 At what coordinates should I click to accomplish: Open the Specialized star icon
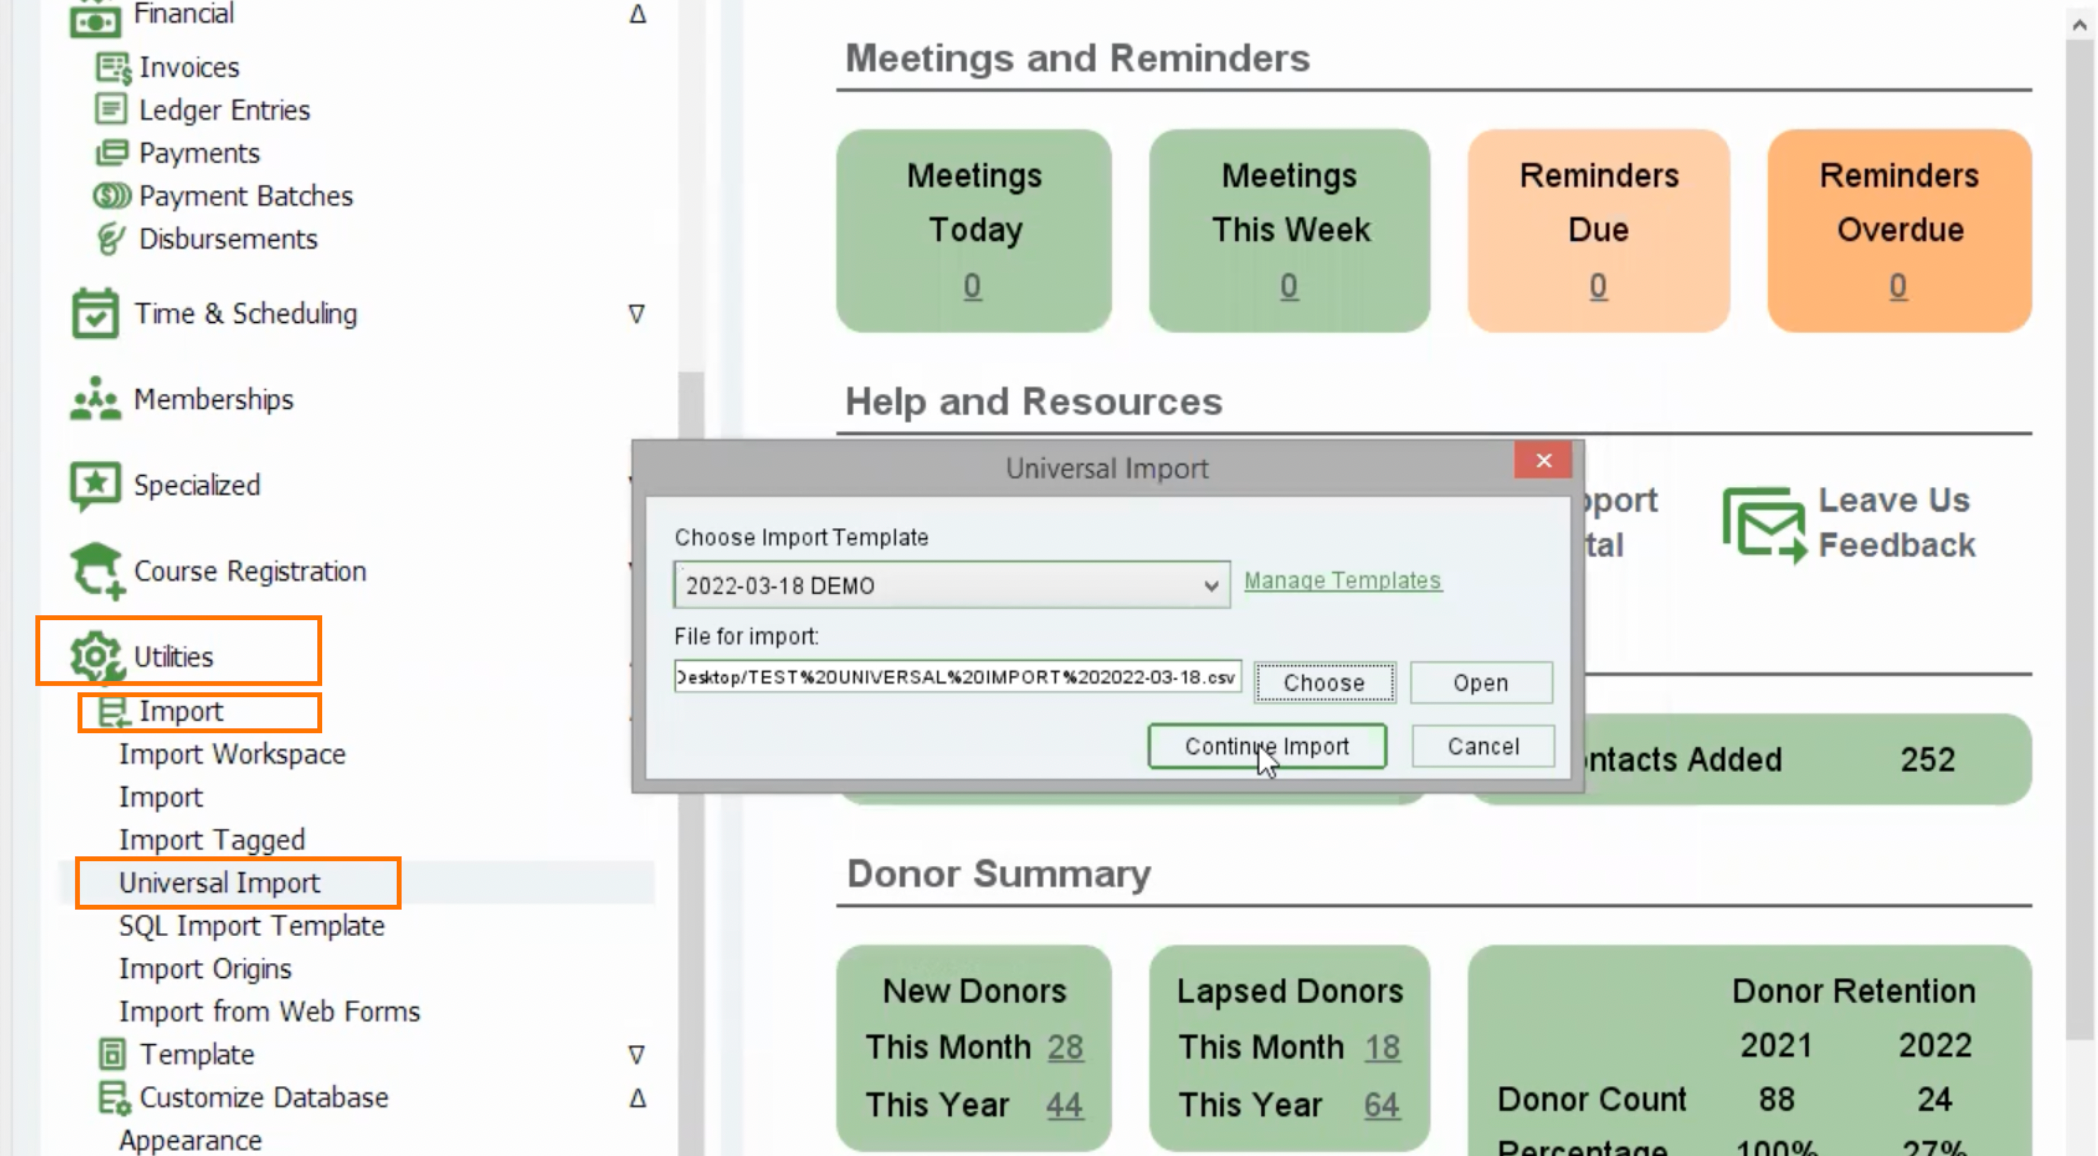coord(95,485)
